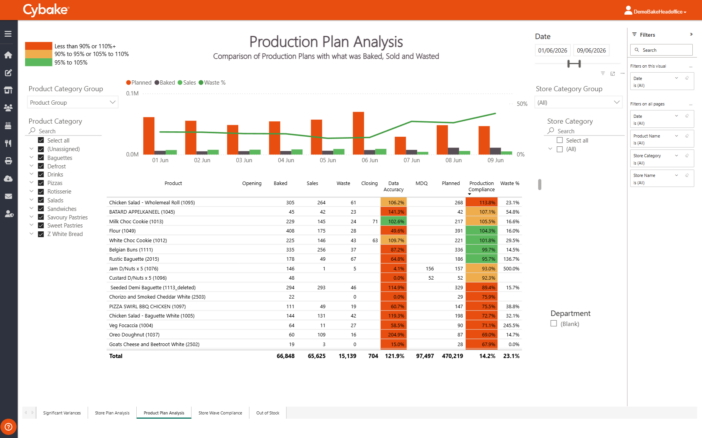Screen dimensions: 702x438
Task: Uncheck the Pizzas checkbox
Action: (41, 183)
